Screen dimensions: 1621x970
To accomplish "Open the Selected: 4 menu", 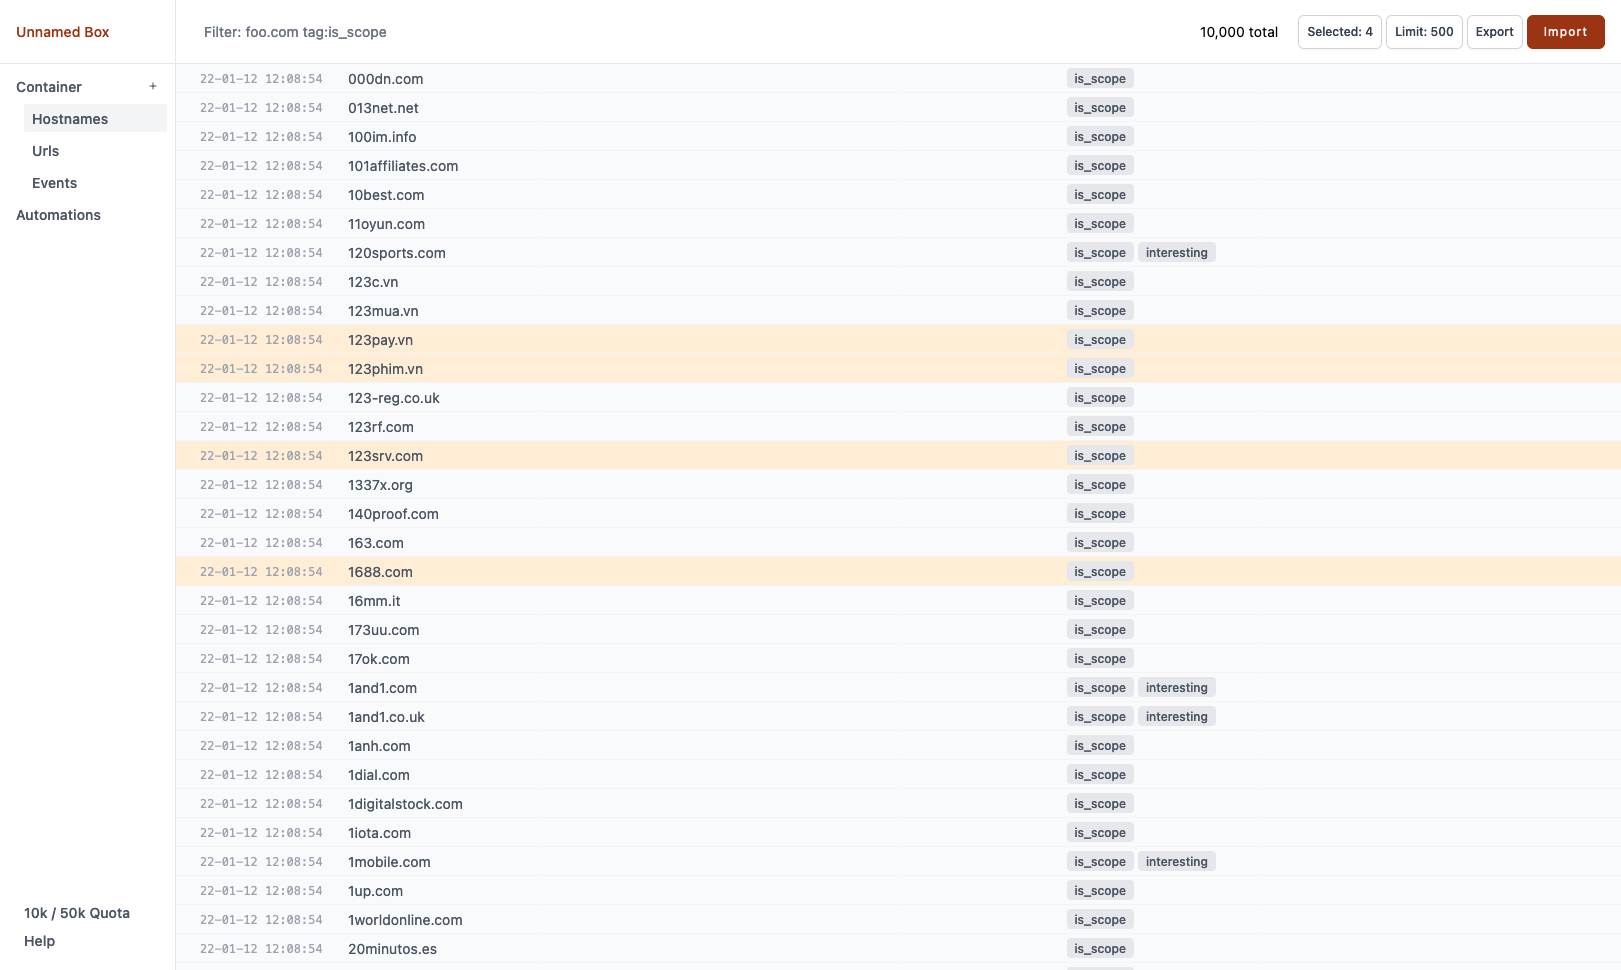I will pyautogui.click(x=1339, y=32).
